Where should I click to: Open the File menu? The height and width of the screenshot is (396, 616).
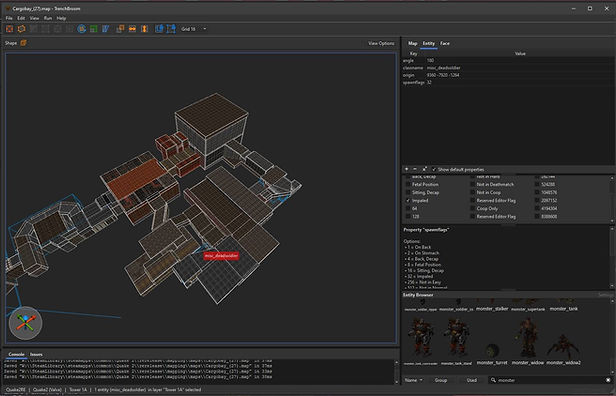(x=9, y=18)
